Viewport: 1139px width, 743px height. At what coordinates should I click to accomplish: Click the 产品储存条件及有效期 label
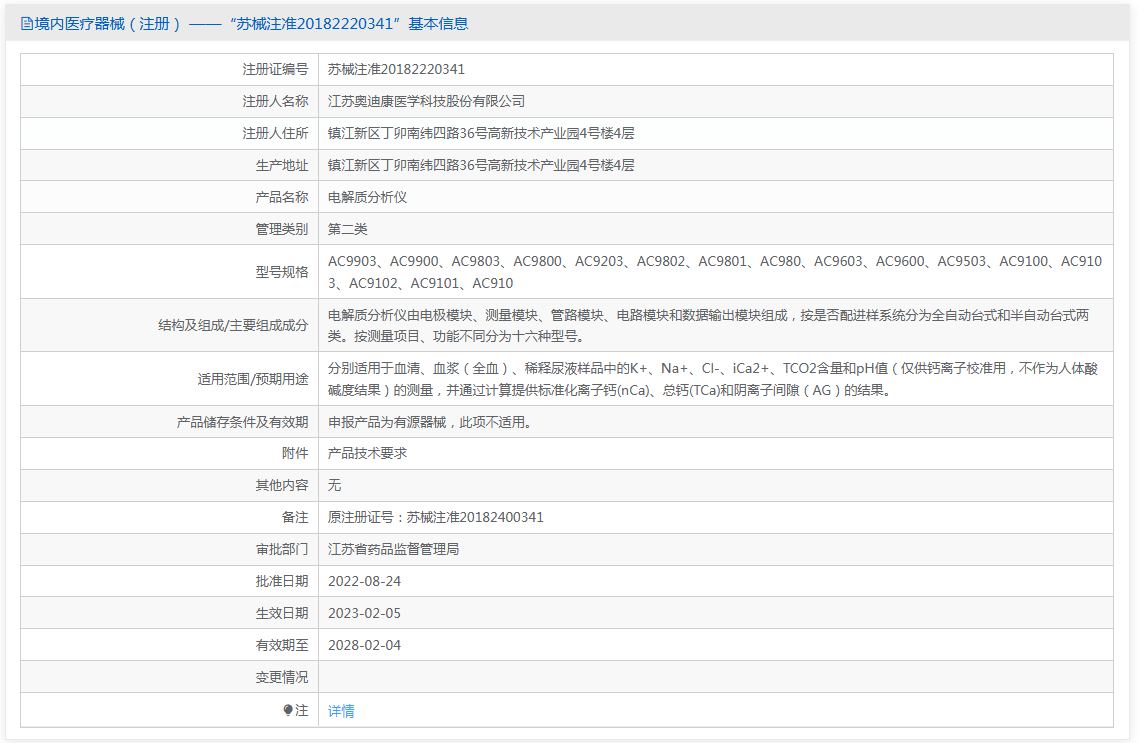coord(243,422)
